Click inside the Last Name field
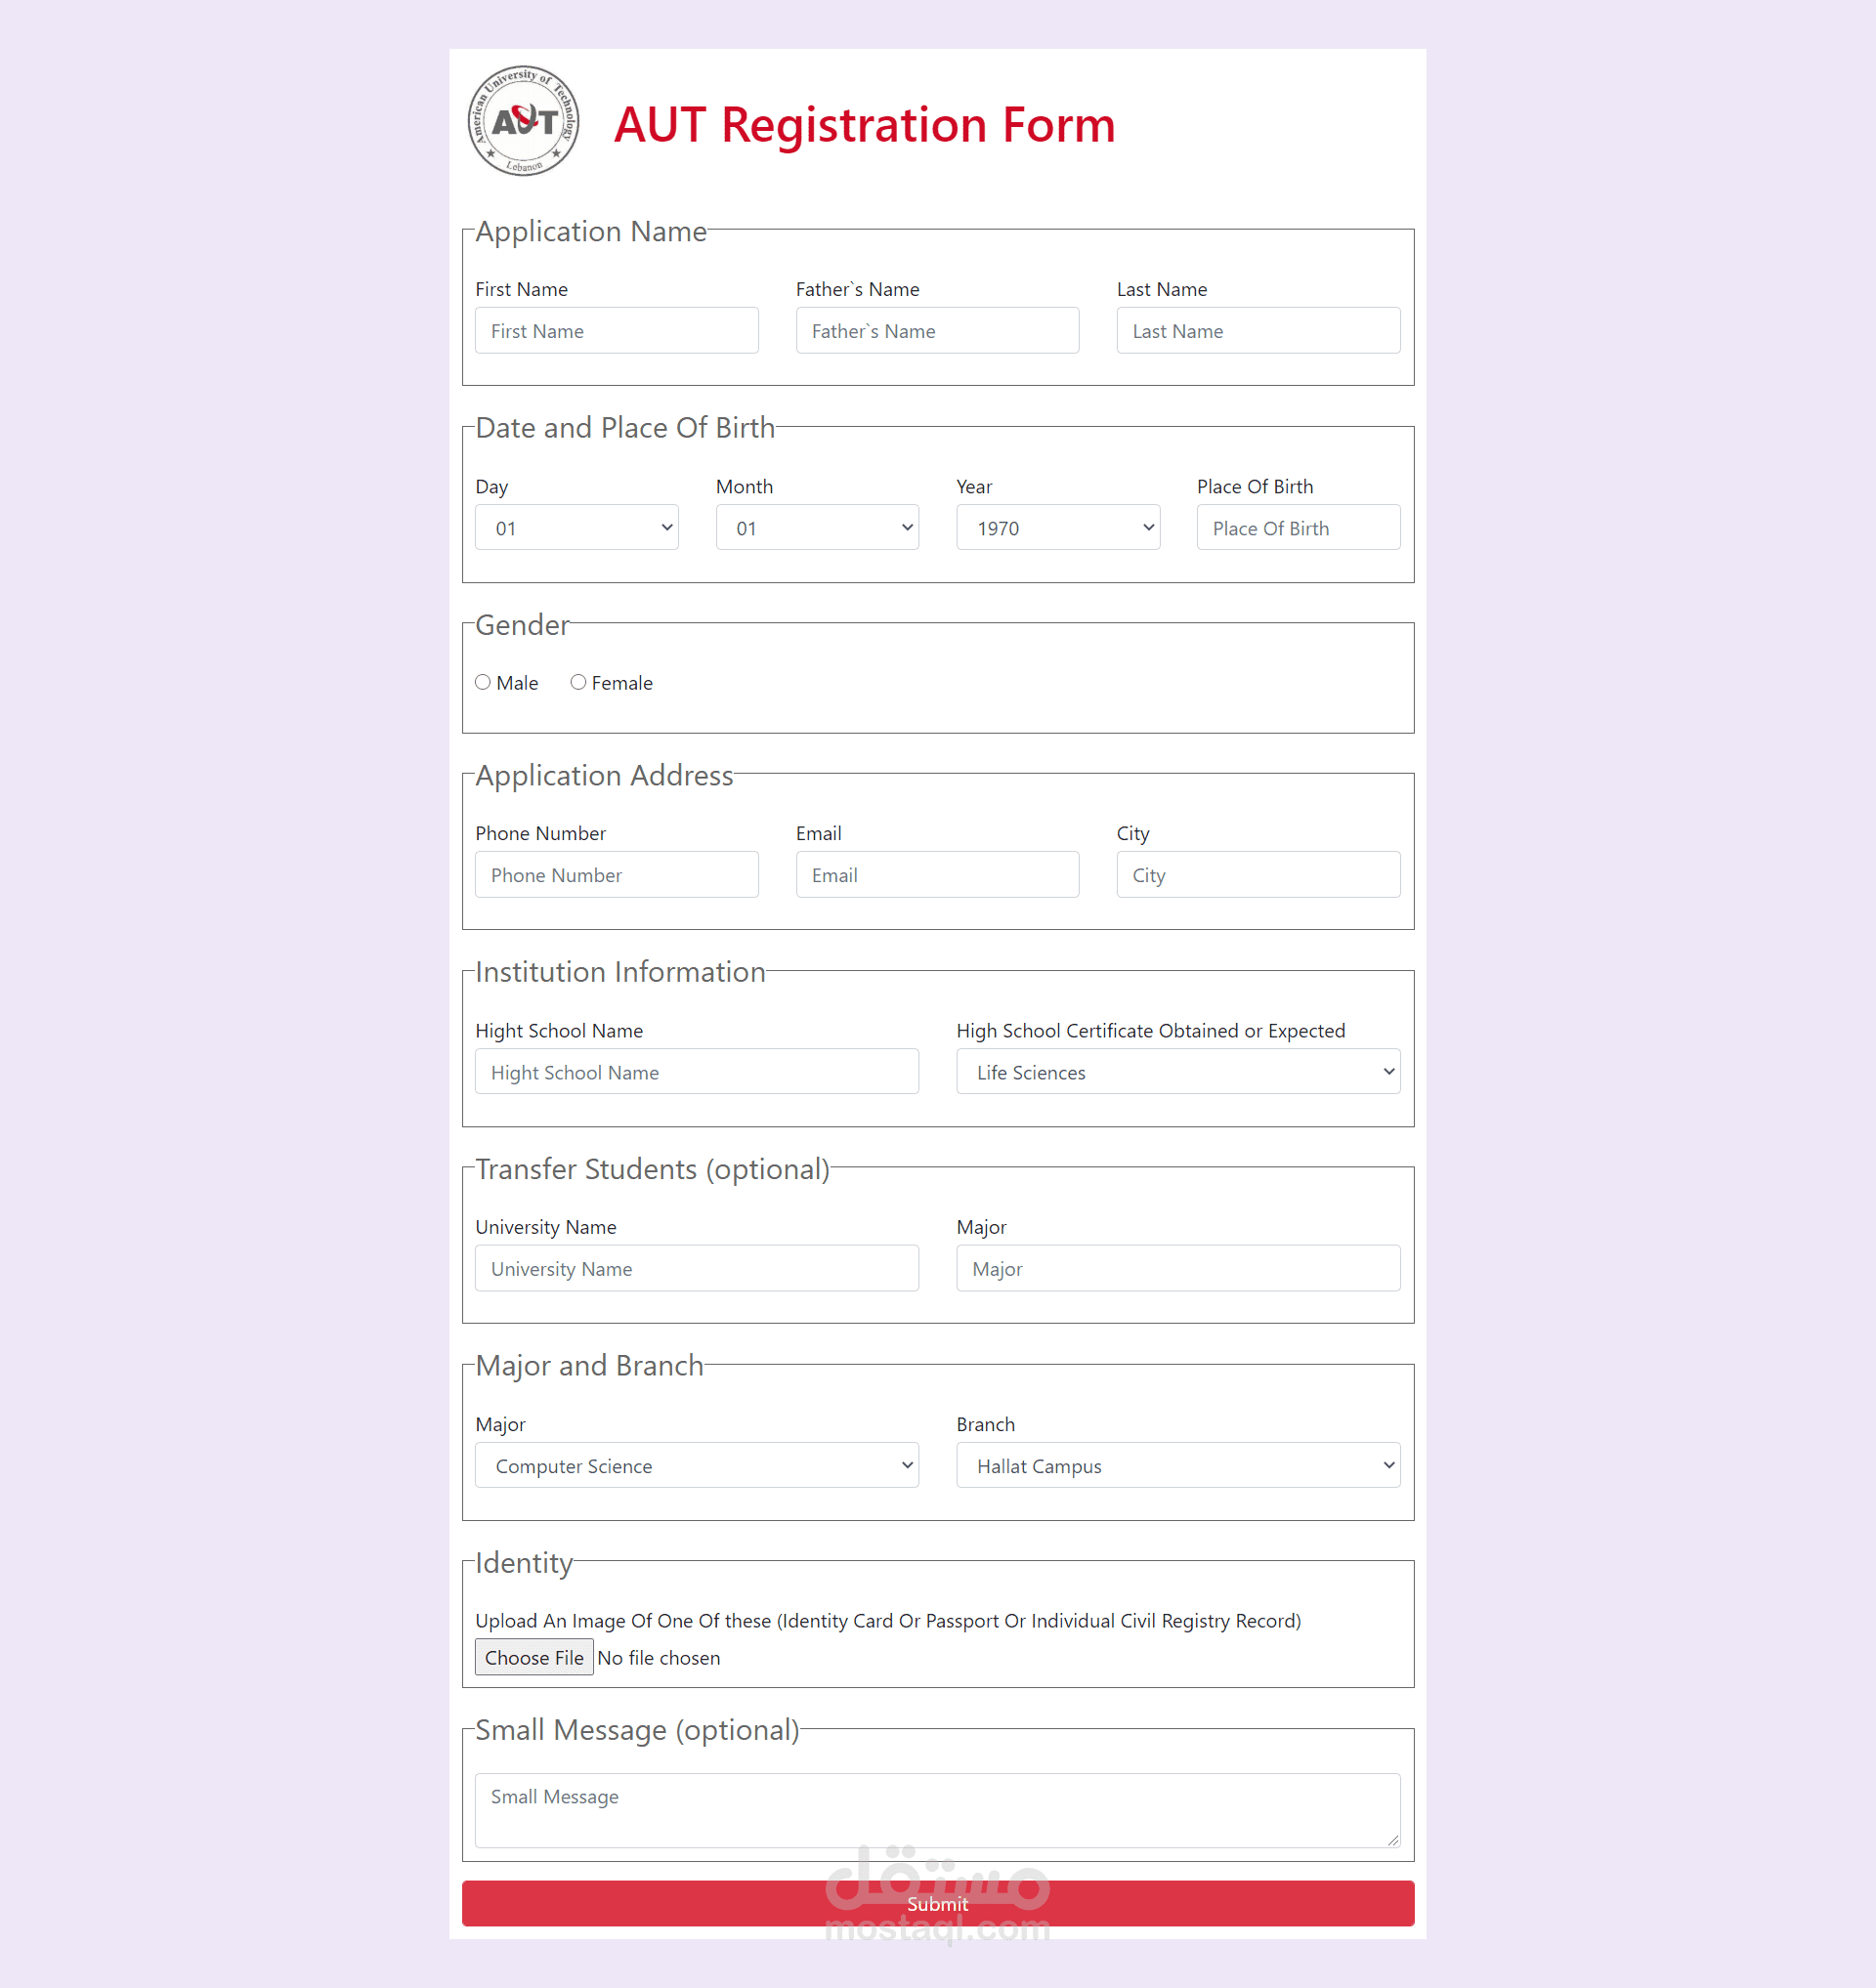Image resolution: width=1876 pixels, height=1988 pixels. 1257,330
